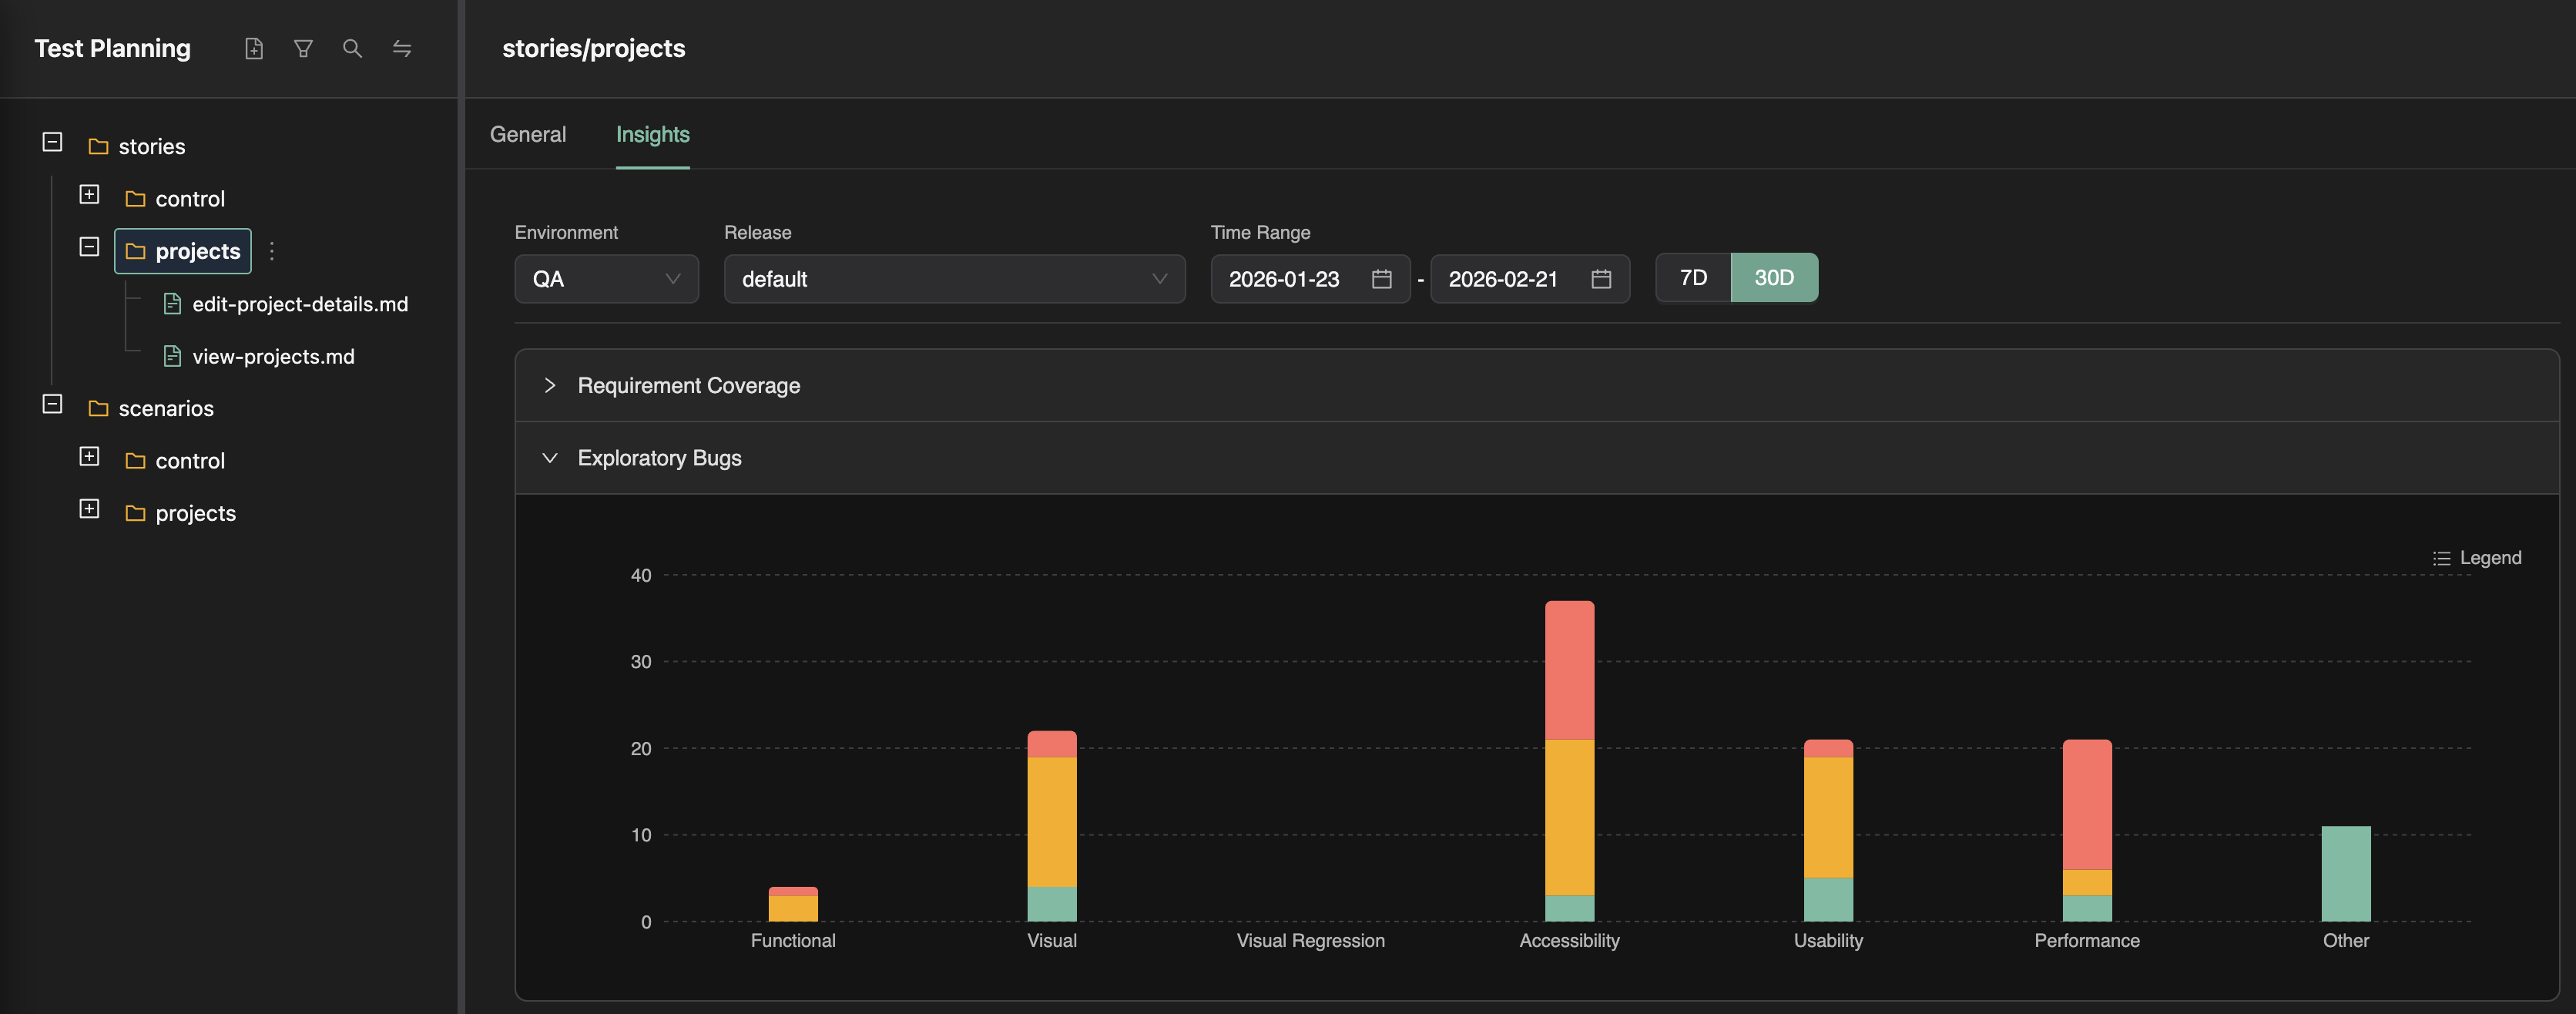
Task: Switch time range to 7D
Action: coord(1693,277)
